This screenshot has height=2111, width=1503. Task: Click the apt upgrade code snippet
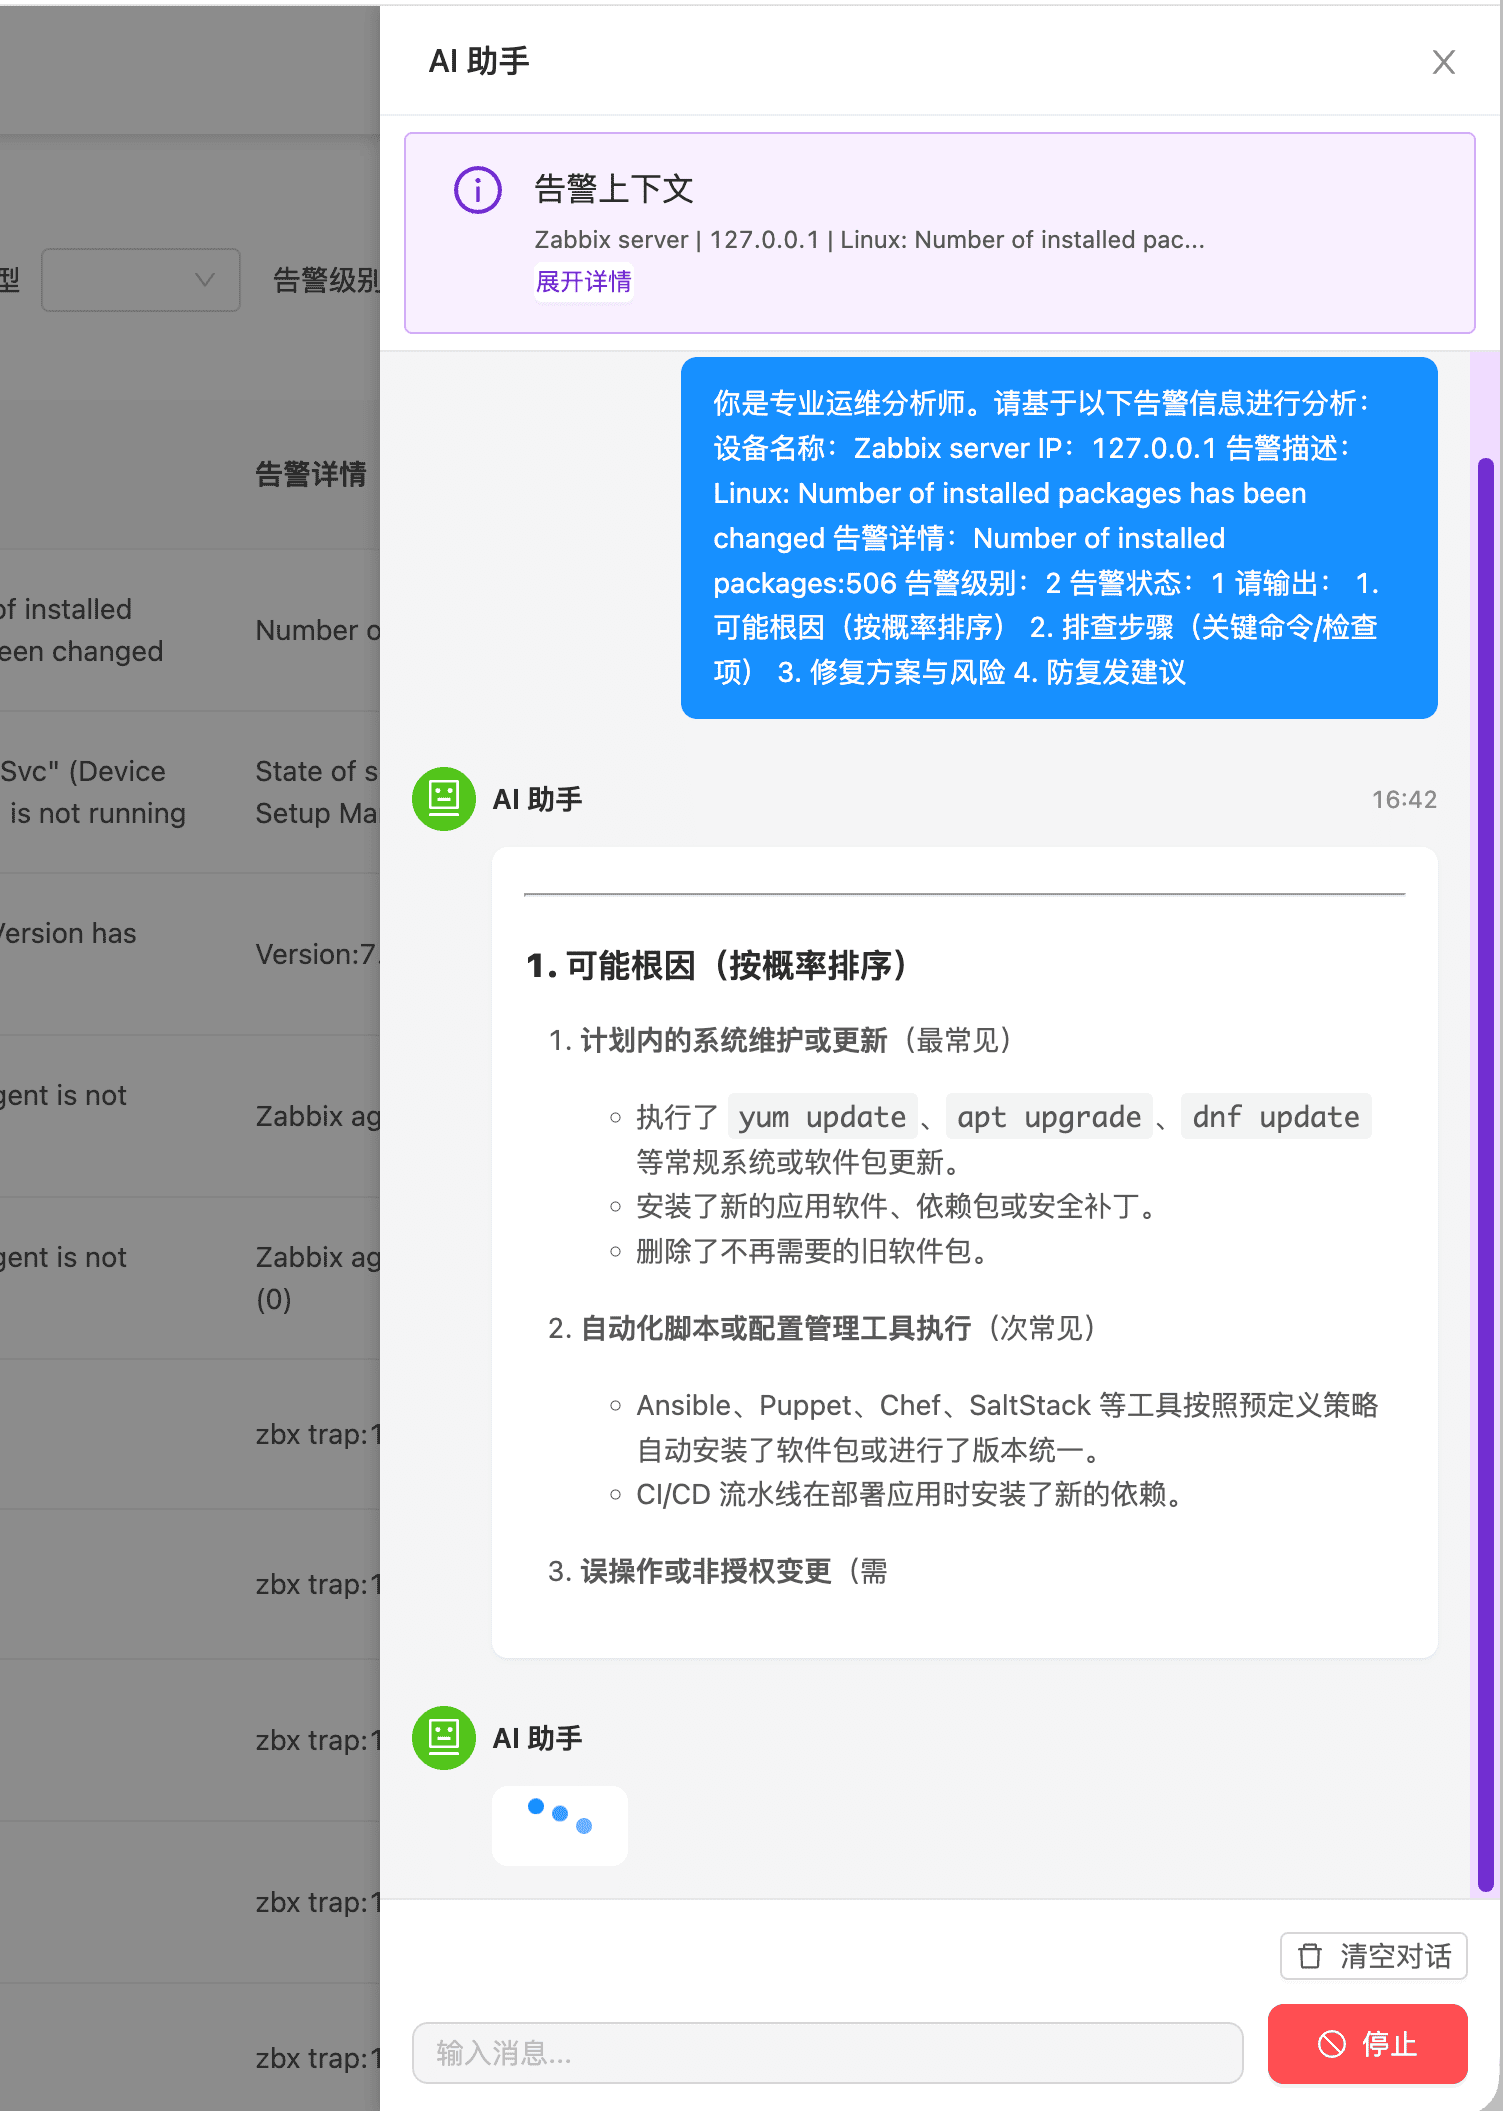point(1048,1117)
